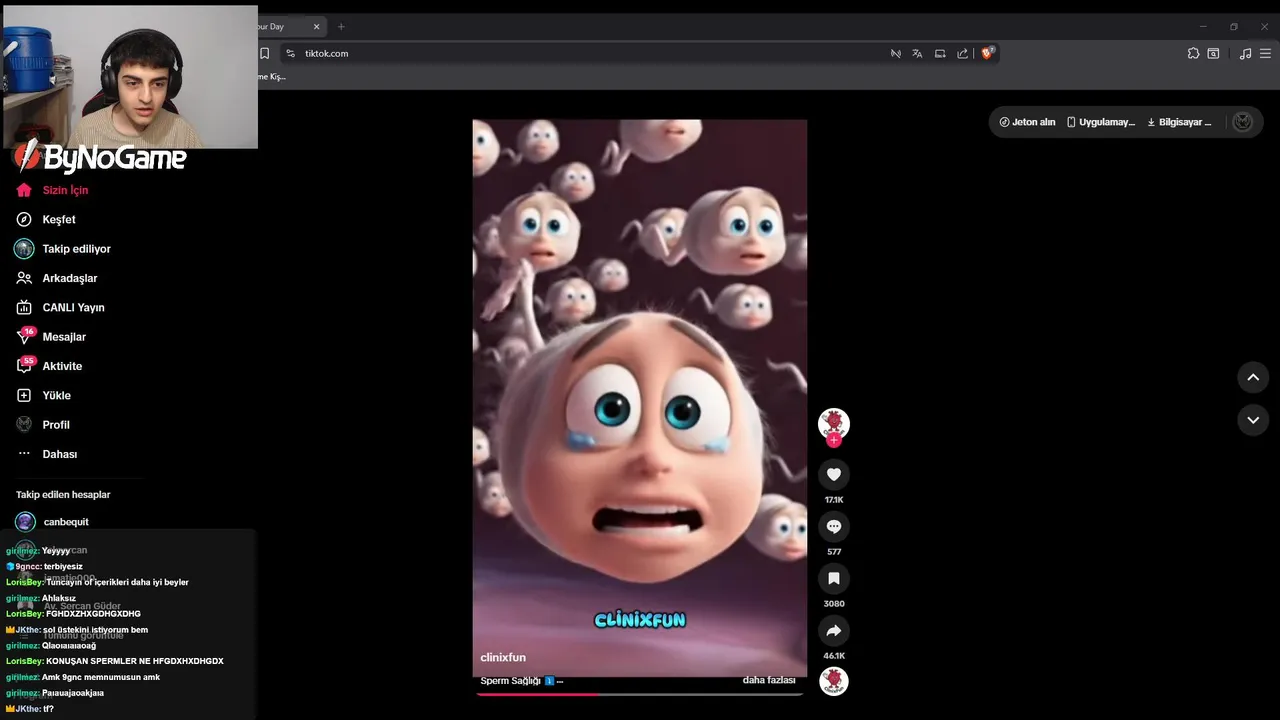Open the sound disc thumbnail
This screenshot has height=720, width=1280.
(x=834, y=681)
